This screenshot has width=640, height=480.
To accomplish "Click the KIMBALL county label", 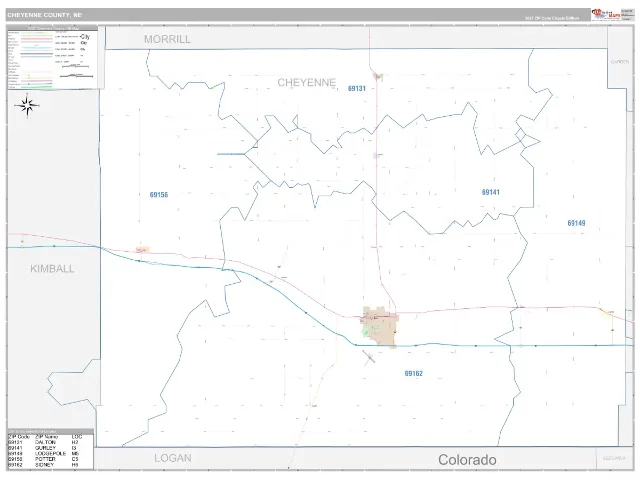I will [x=52, y=269].
